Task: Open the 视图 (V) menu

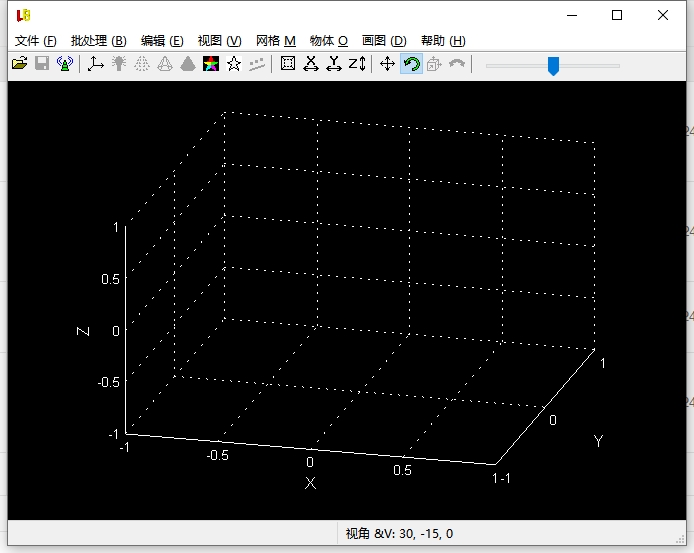Action: 220,41
